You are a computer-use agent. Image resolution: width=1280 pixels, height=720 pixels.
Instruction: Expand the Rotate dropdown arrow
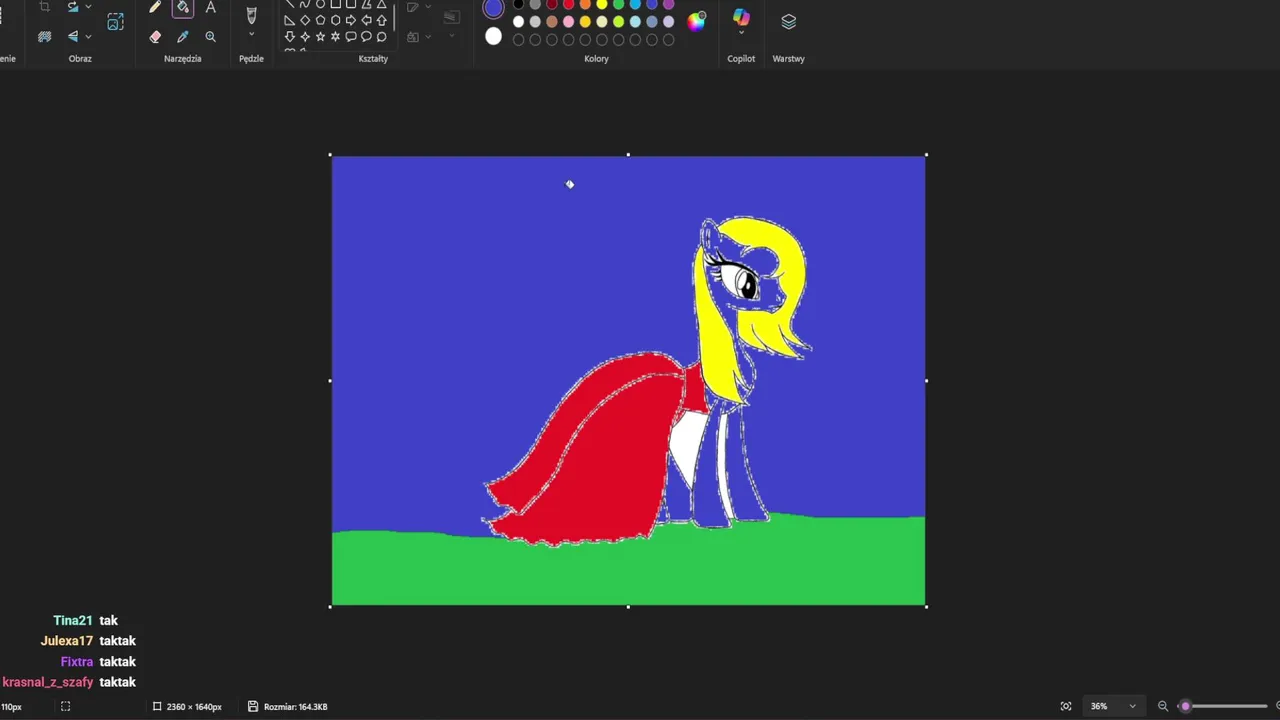click(x=88, y=8)
